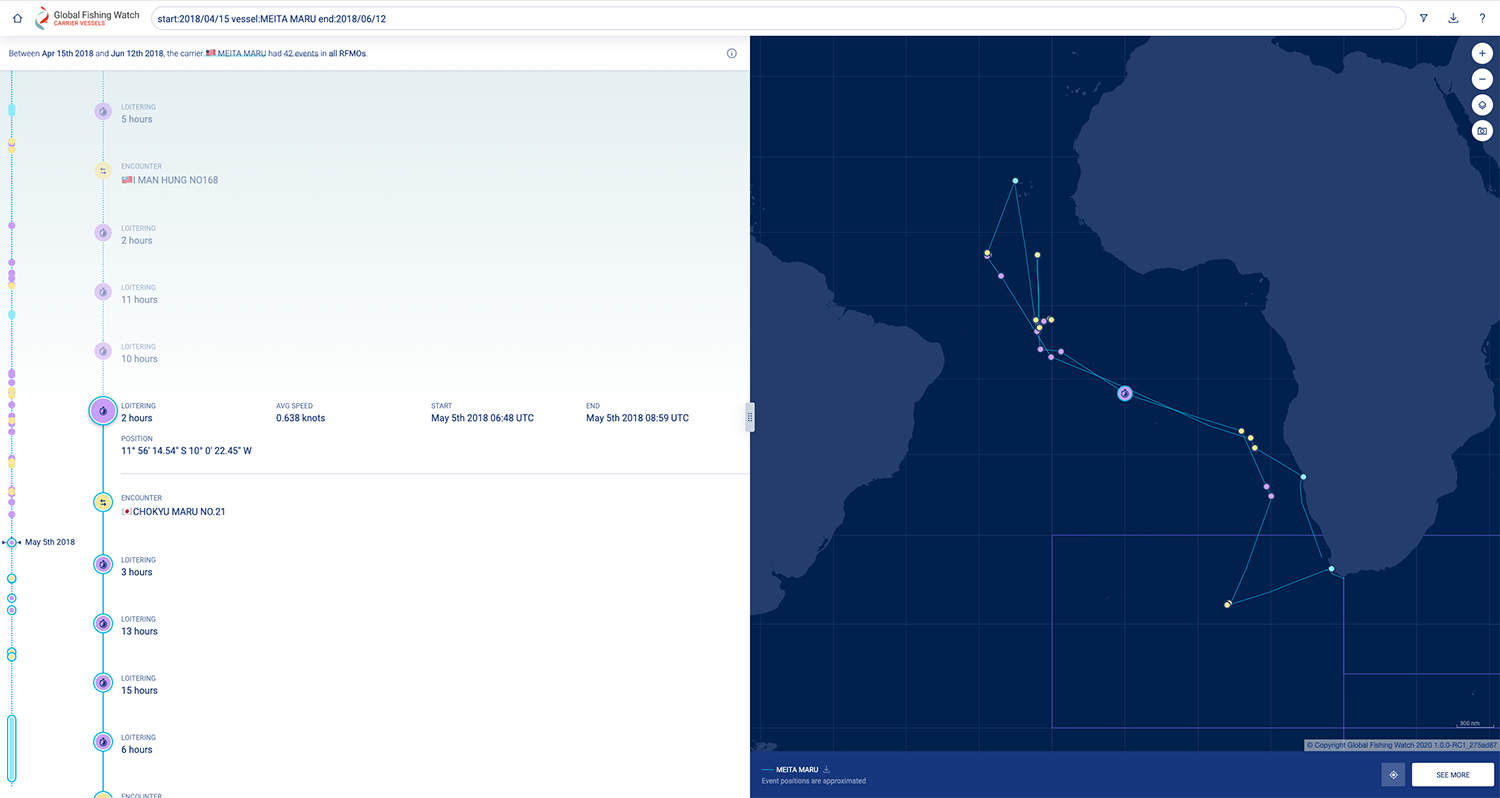This screenshot has height=798, width=1500.
Task: Change the Jun 12th 2018 end date
Action: pyautogui.click(x=137, y=53)
